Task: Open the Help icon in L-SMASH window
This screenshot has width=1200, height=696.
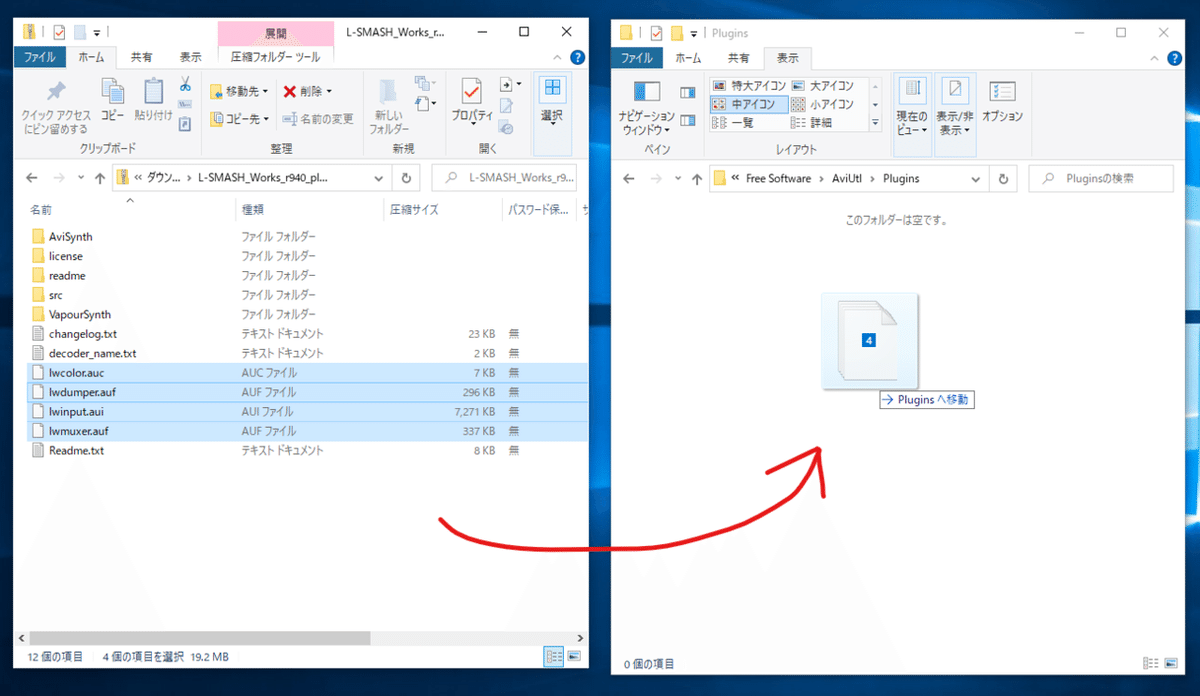Action: pyautogui.click(x=577, y=58)
